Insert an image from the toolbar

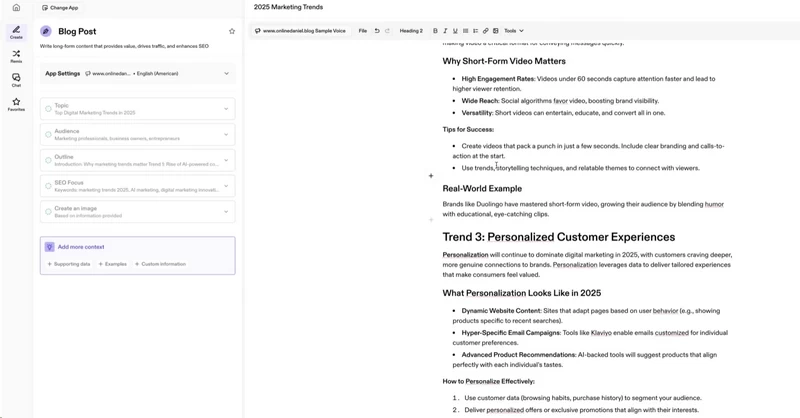[x=496, y=31]
